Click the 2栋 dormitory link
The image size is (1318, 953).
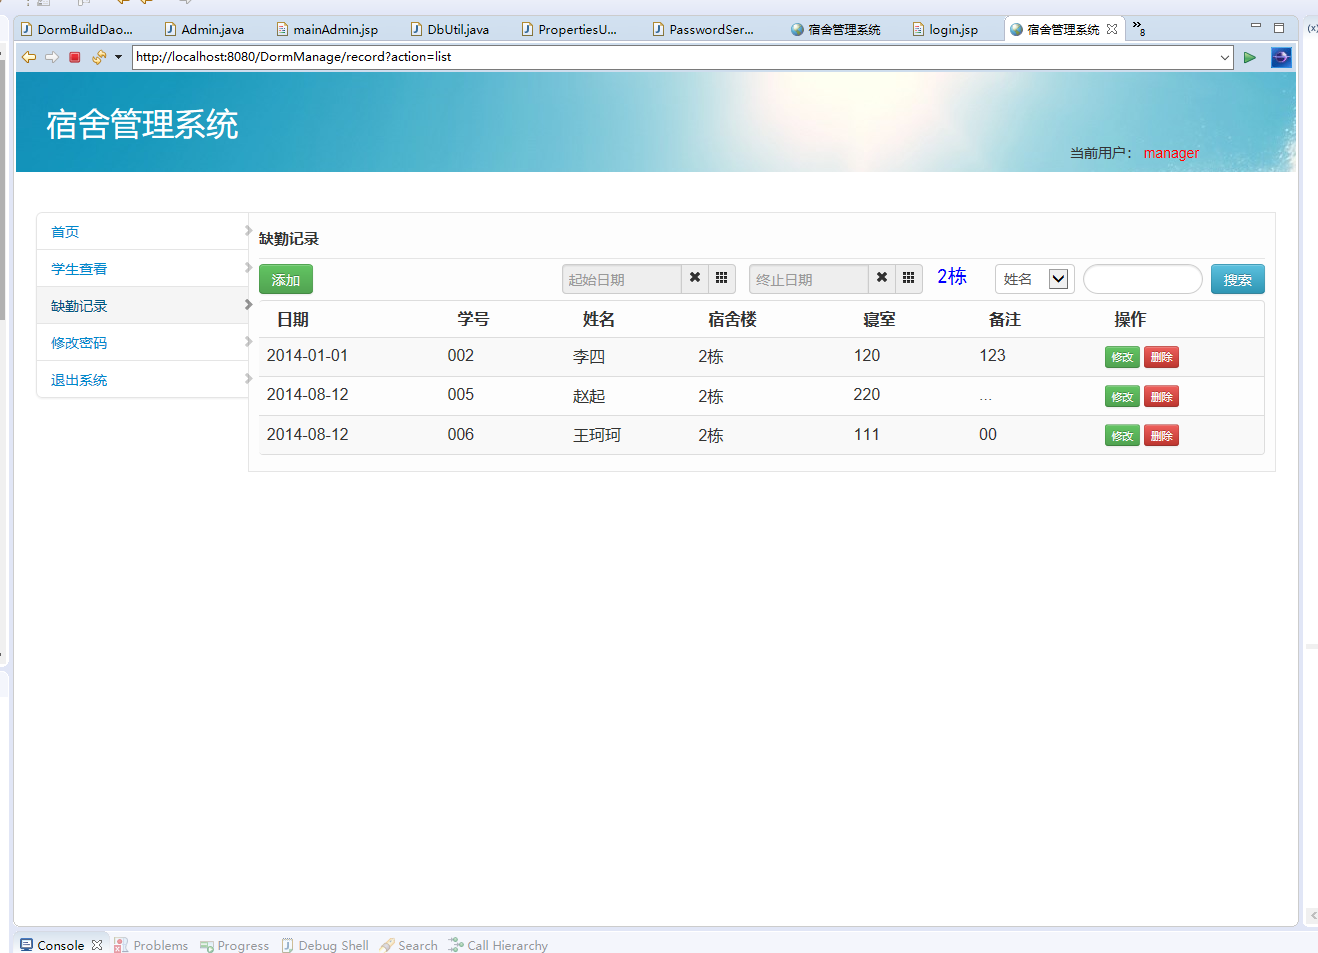pyautogui.click(x=951, y=277)
